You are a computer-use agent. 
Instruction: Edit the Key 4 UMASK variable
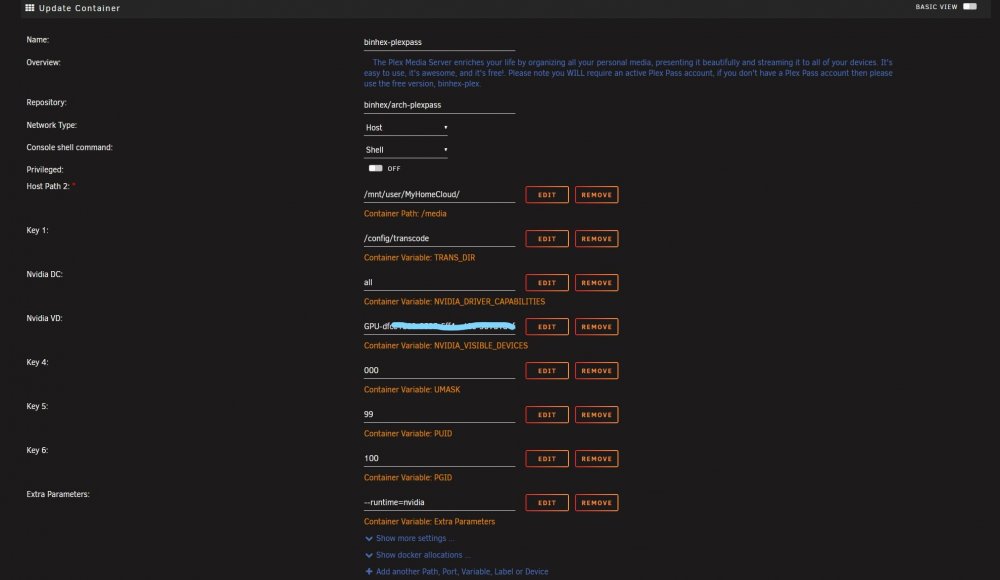coord(547,371)
